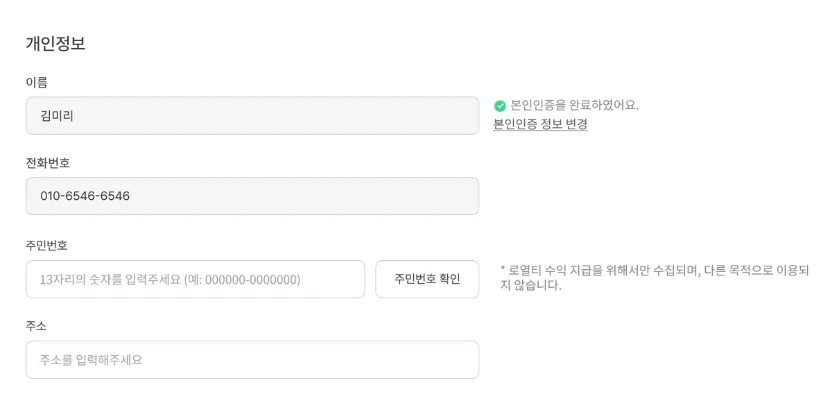838x408 pixels.
Task: Click the 이름 field label
Action: tap(36, 82)
